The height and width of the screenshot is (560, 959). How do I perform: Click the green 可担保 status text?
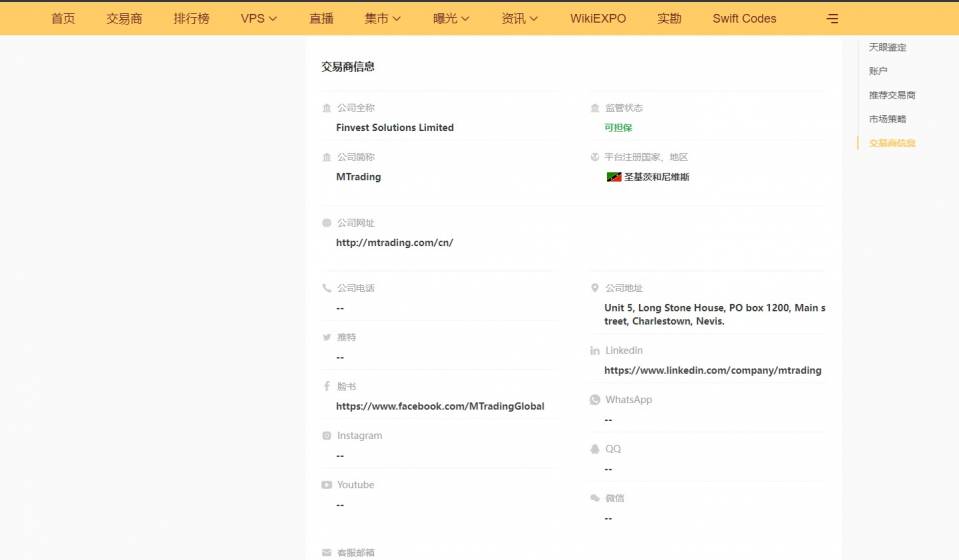click(618, 128)
